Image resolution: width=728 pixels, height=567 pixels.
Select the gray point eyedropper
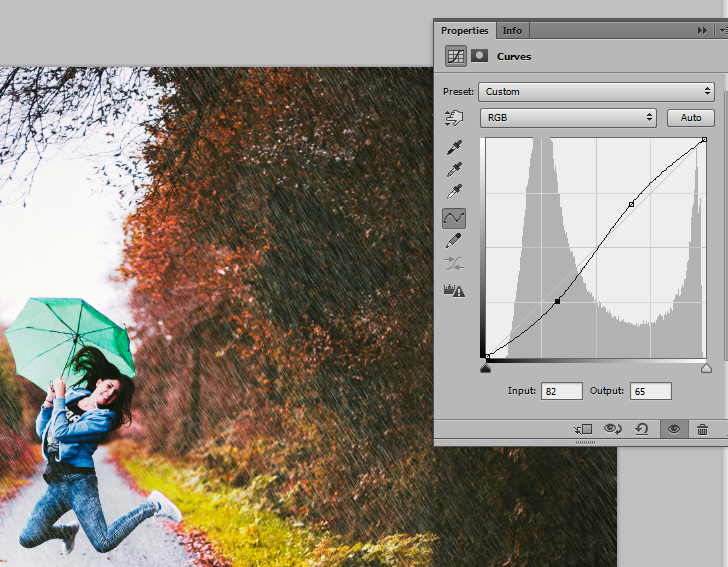[x=454, y=169]
